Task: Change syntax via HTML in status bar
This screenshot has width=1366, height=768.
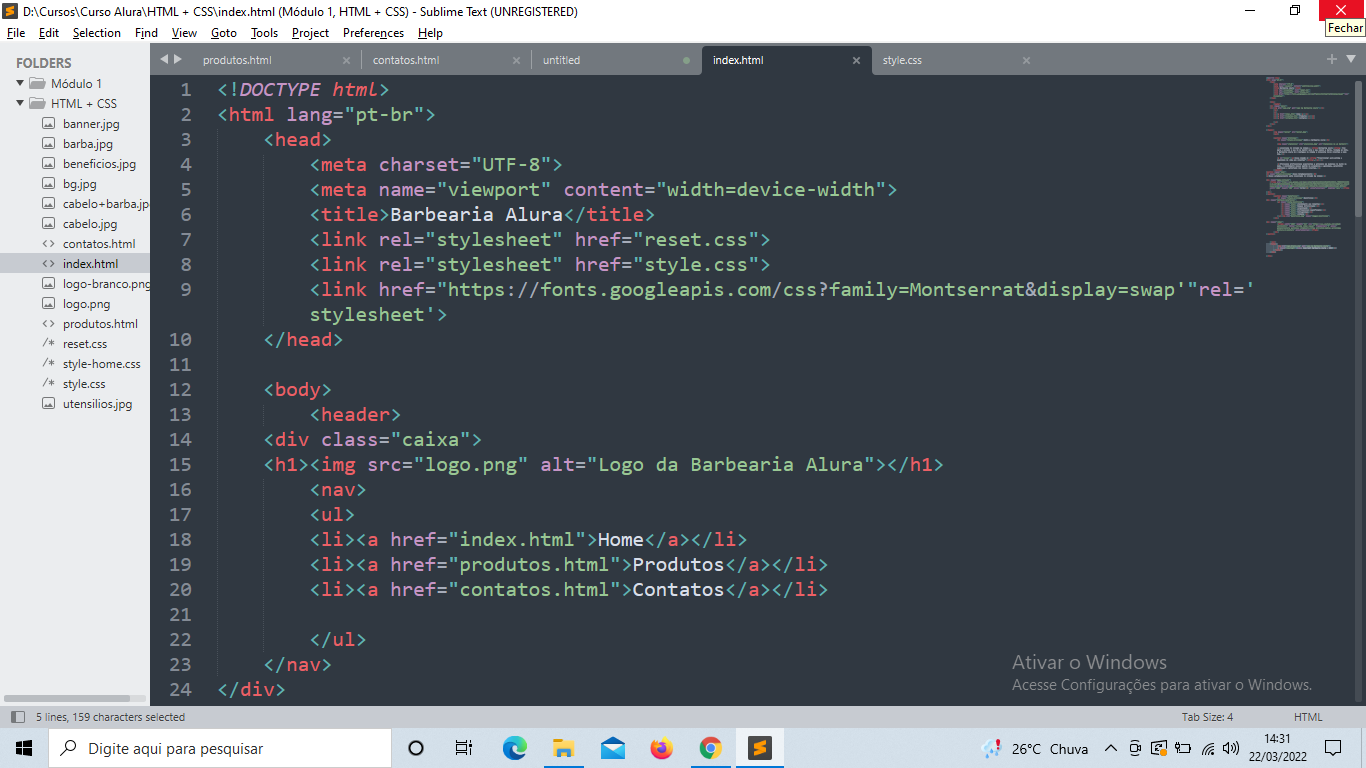Action: click(1308, 717)
